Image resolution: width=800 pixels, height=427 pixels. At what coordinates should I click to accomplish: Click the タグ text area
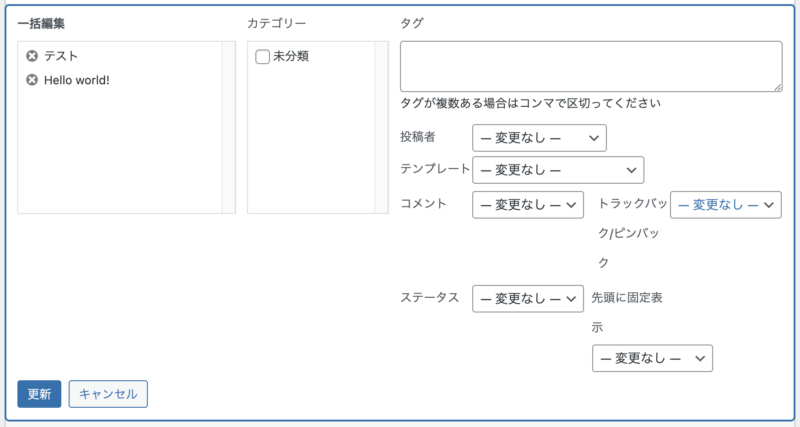(591, 66)
